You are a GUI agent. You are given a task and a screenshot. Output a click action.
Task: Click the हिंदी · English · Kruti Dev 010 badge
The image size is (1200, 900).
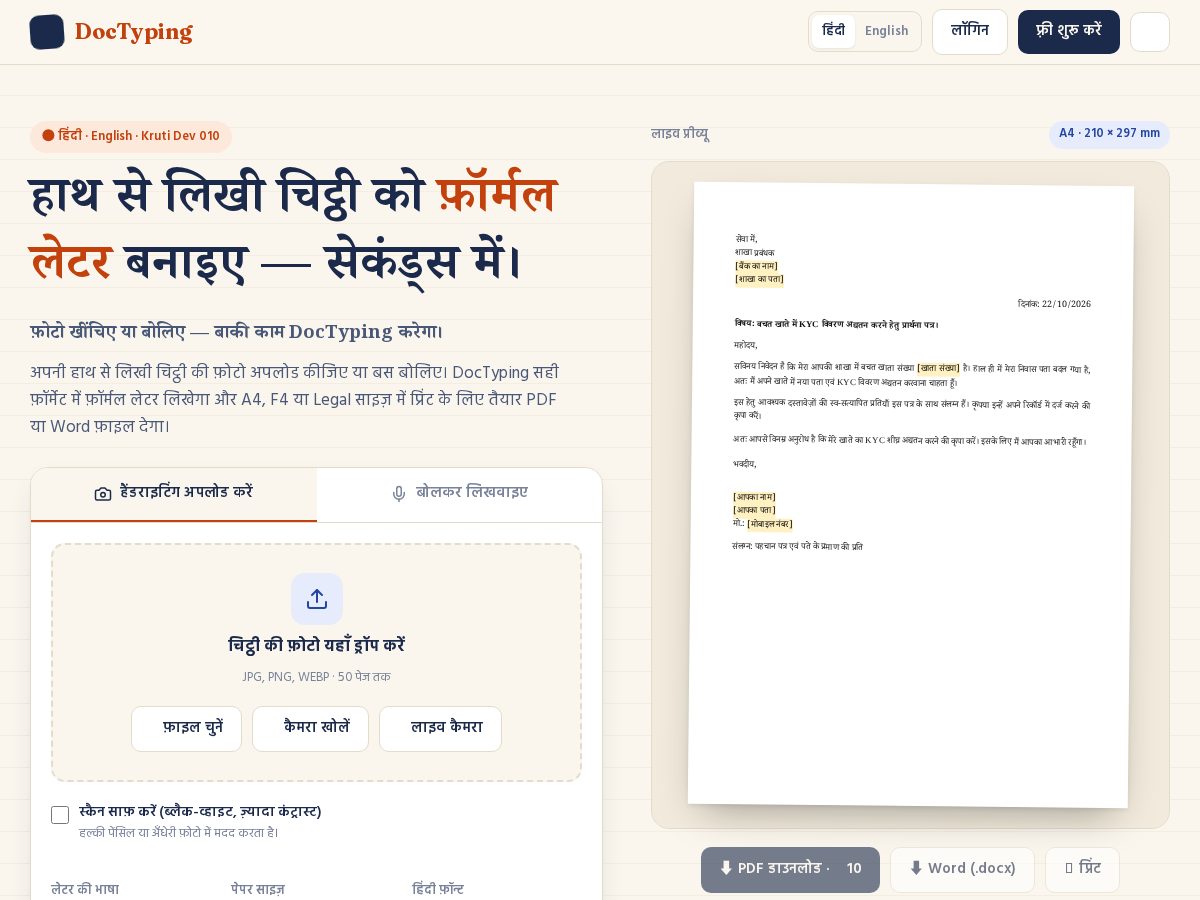coord(131,136)
